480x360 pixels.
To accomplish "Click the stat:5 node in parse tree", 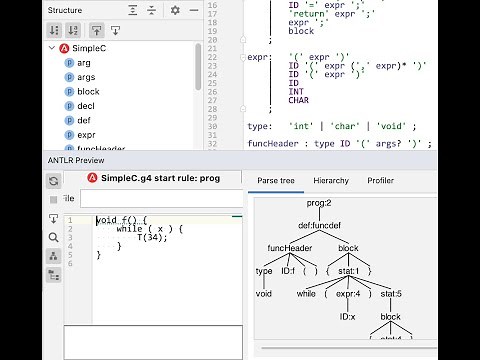I will [x=391, y=294].
